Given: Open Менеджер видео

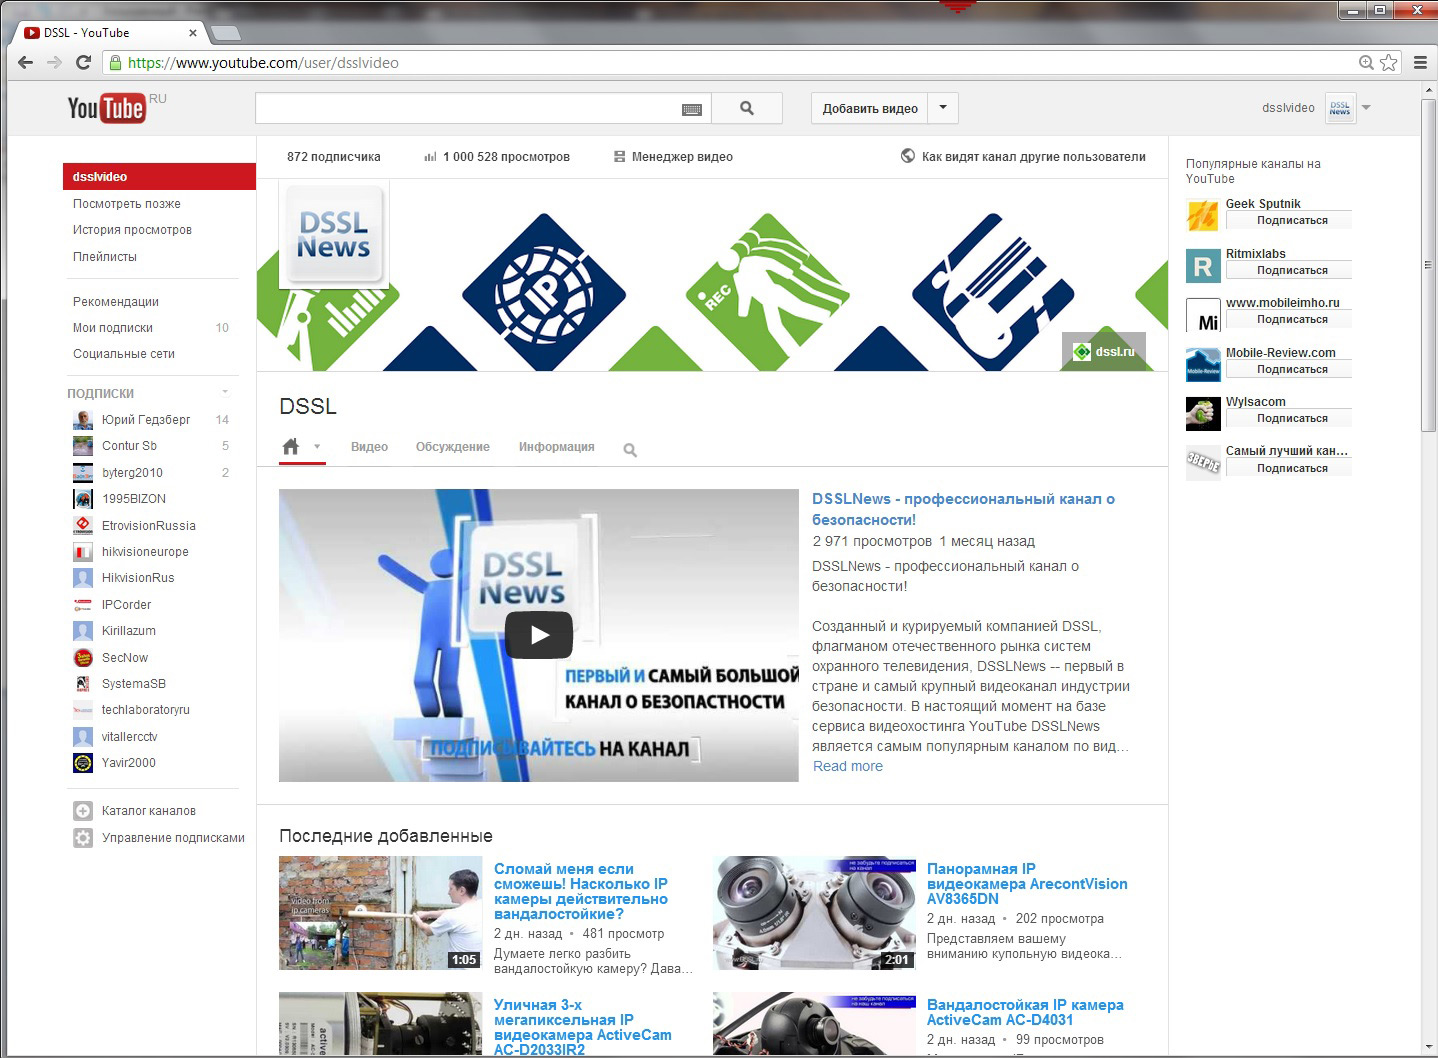Looking at the screenshot, I should (x=673, y=157).
